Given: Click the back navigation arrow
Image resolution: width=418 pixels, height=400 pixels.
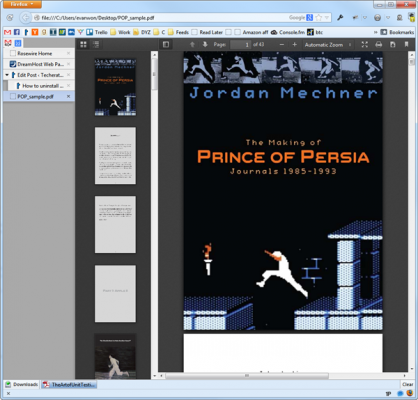Looking at the screenshot, I should 25,18.
